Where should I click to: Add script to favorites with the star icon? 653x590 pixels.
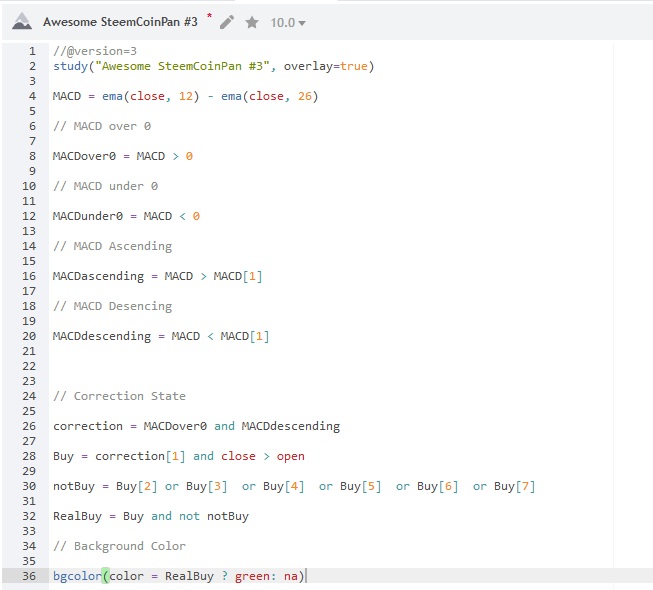coord(252,22)
